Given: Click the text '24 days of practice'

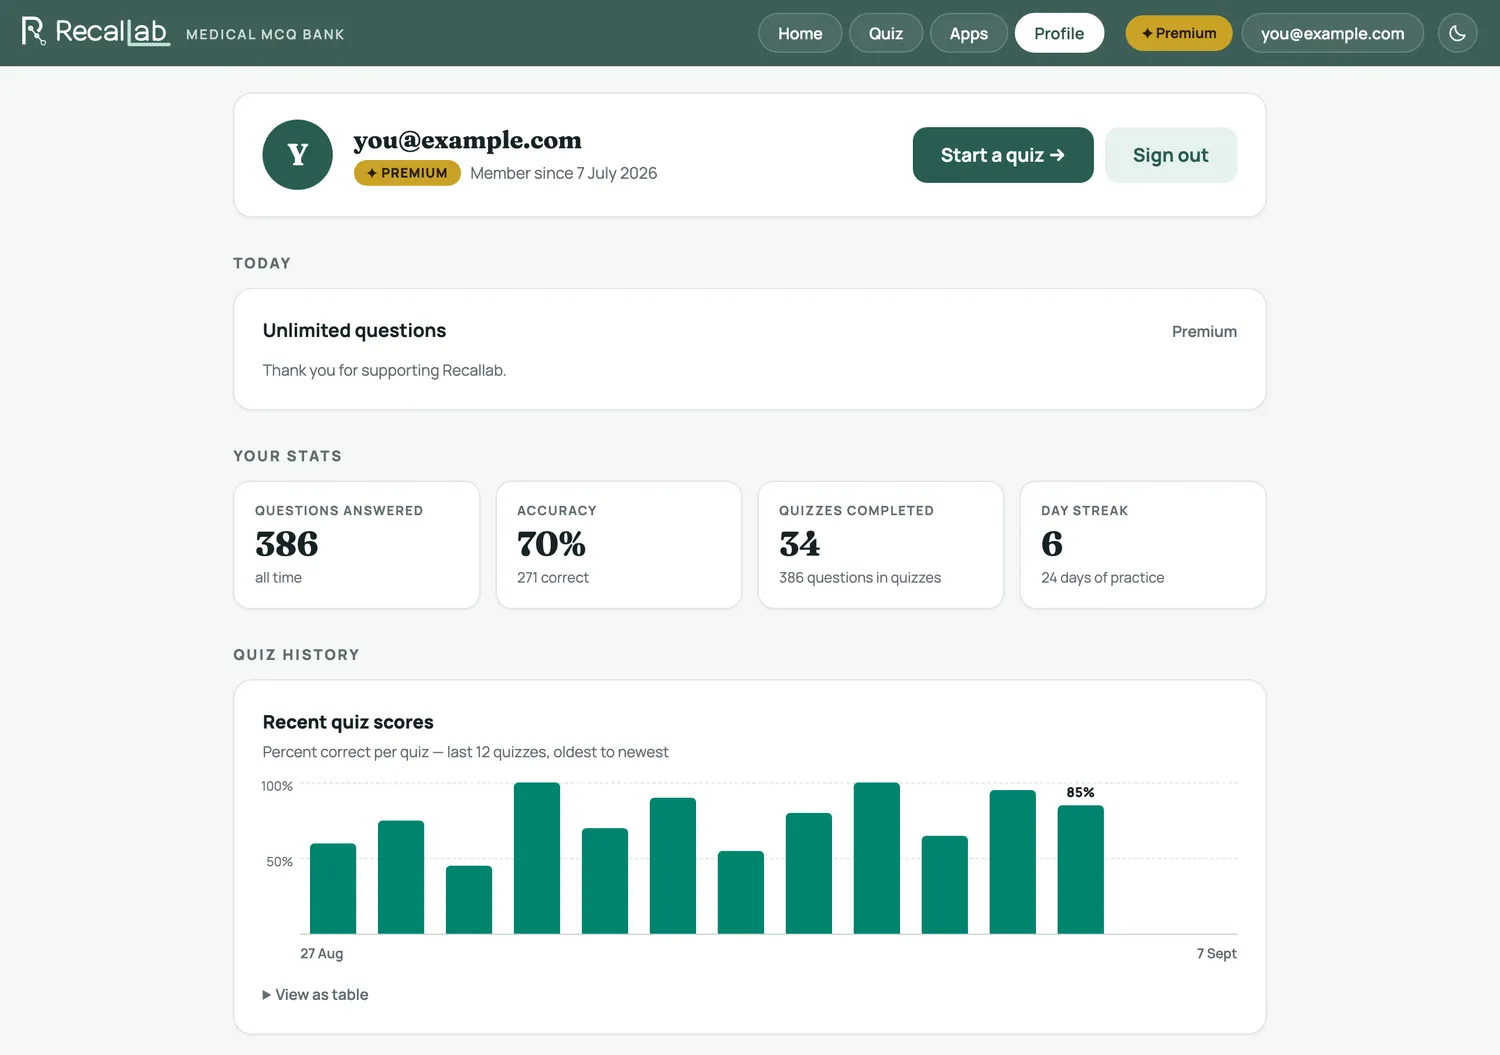Looking at the screenshot, I should (x=1103, y=578).
